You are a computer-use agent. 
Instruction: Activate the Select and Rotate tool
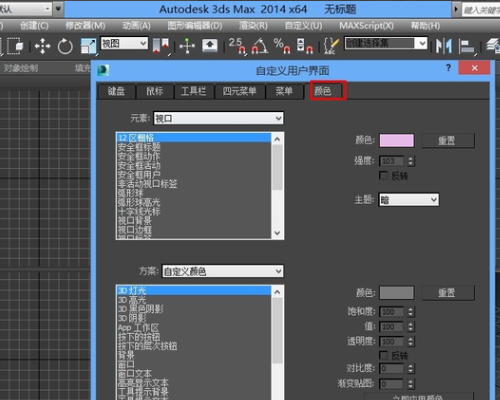65,46
